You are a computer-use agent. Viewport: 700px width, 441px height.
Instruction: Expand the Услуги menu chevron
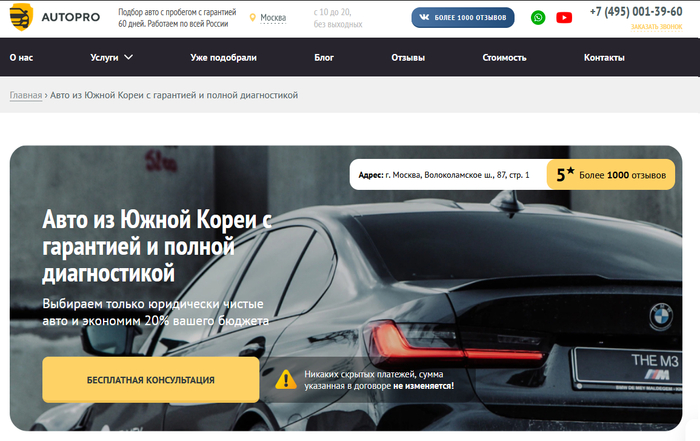(x=128, y=57)
